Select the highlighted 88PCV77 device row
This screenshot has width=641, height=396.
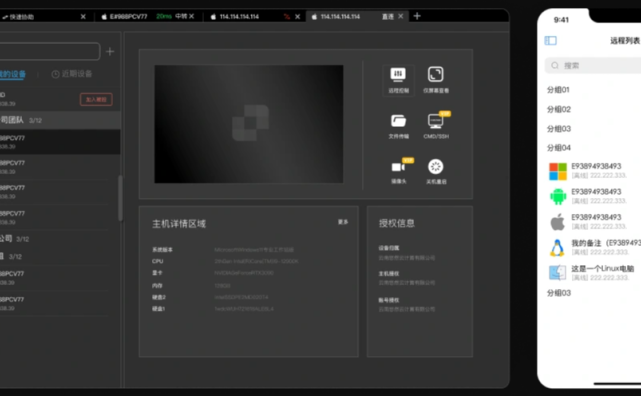click(60, 142)
